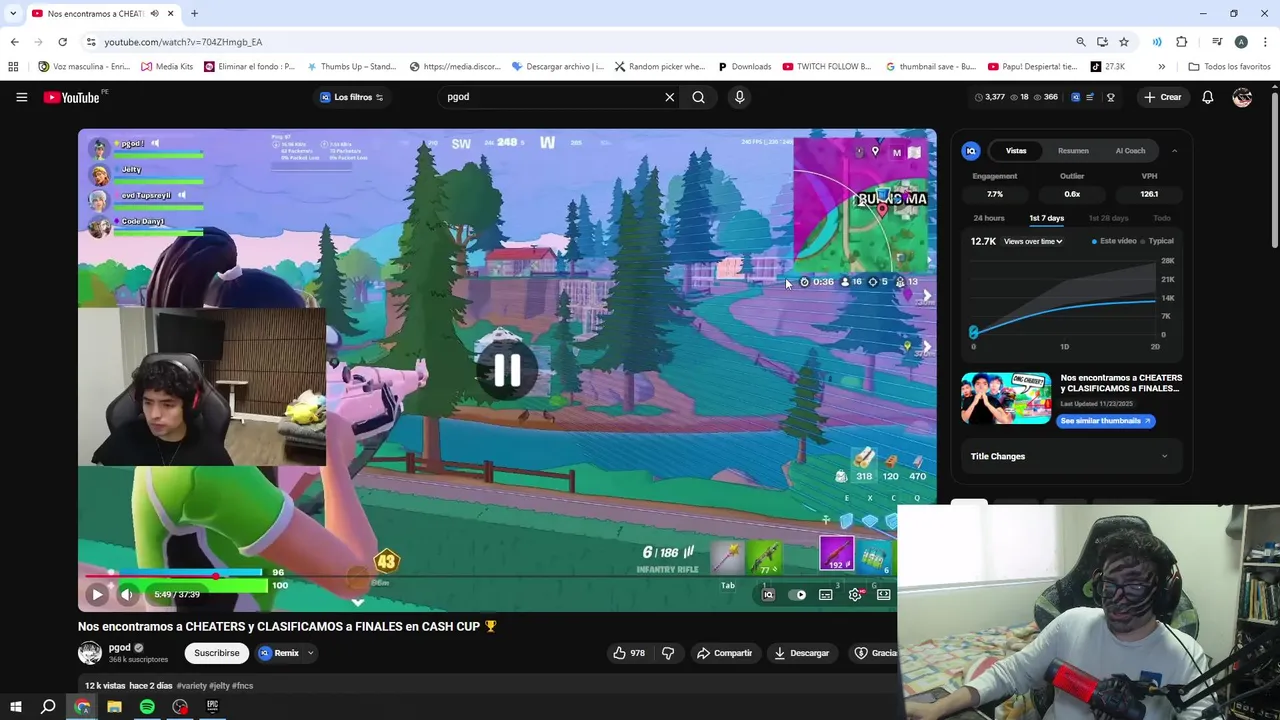Go back in the browser
Screen dimensions: 1280x720
(x=14, y=42)
